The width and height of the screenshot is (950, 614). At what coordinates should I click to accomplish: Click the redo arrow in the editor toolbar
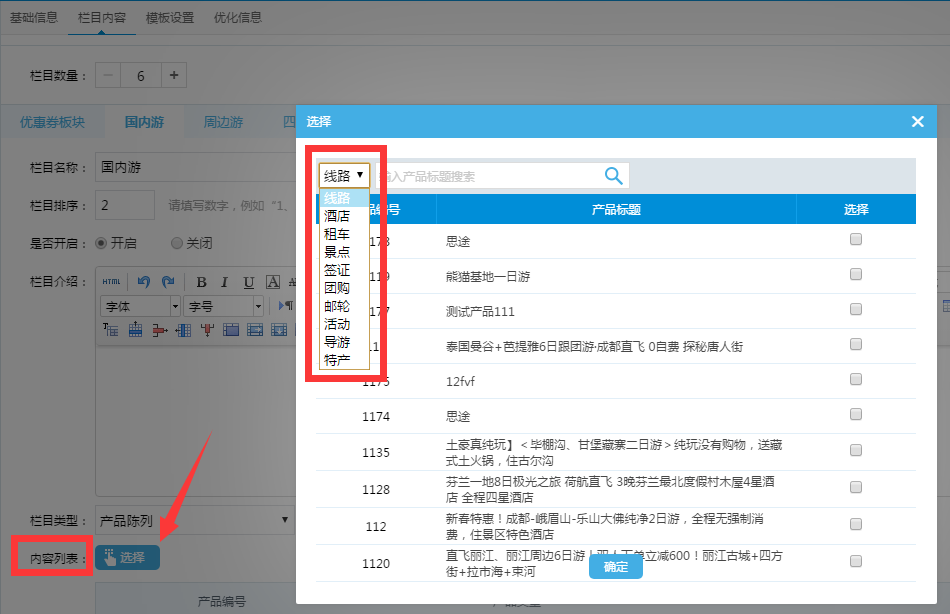[168, 281]
